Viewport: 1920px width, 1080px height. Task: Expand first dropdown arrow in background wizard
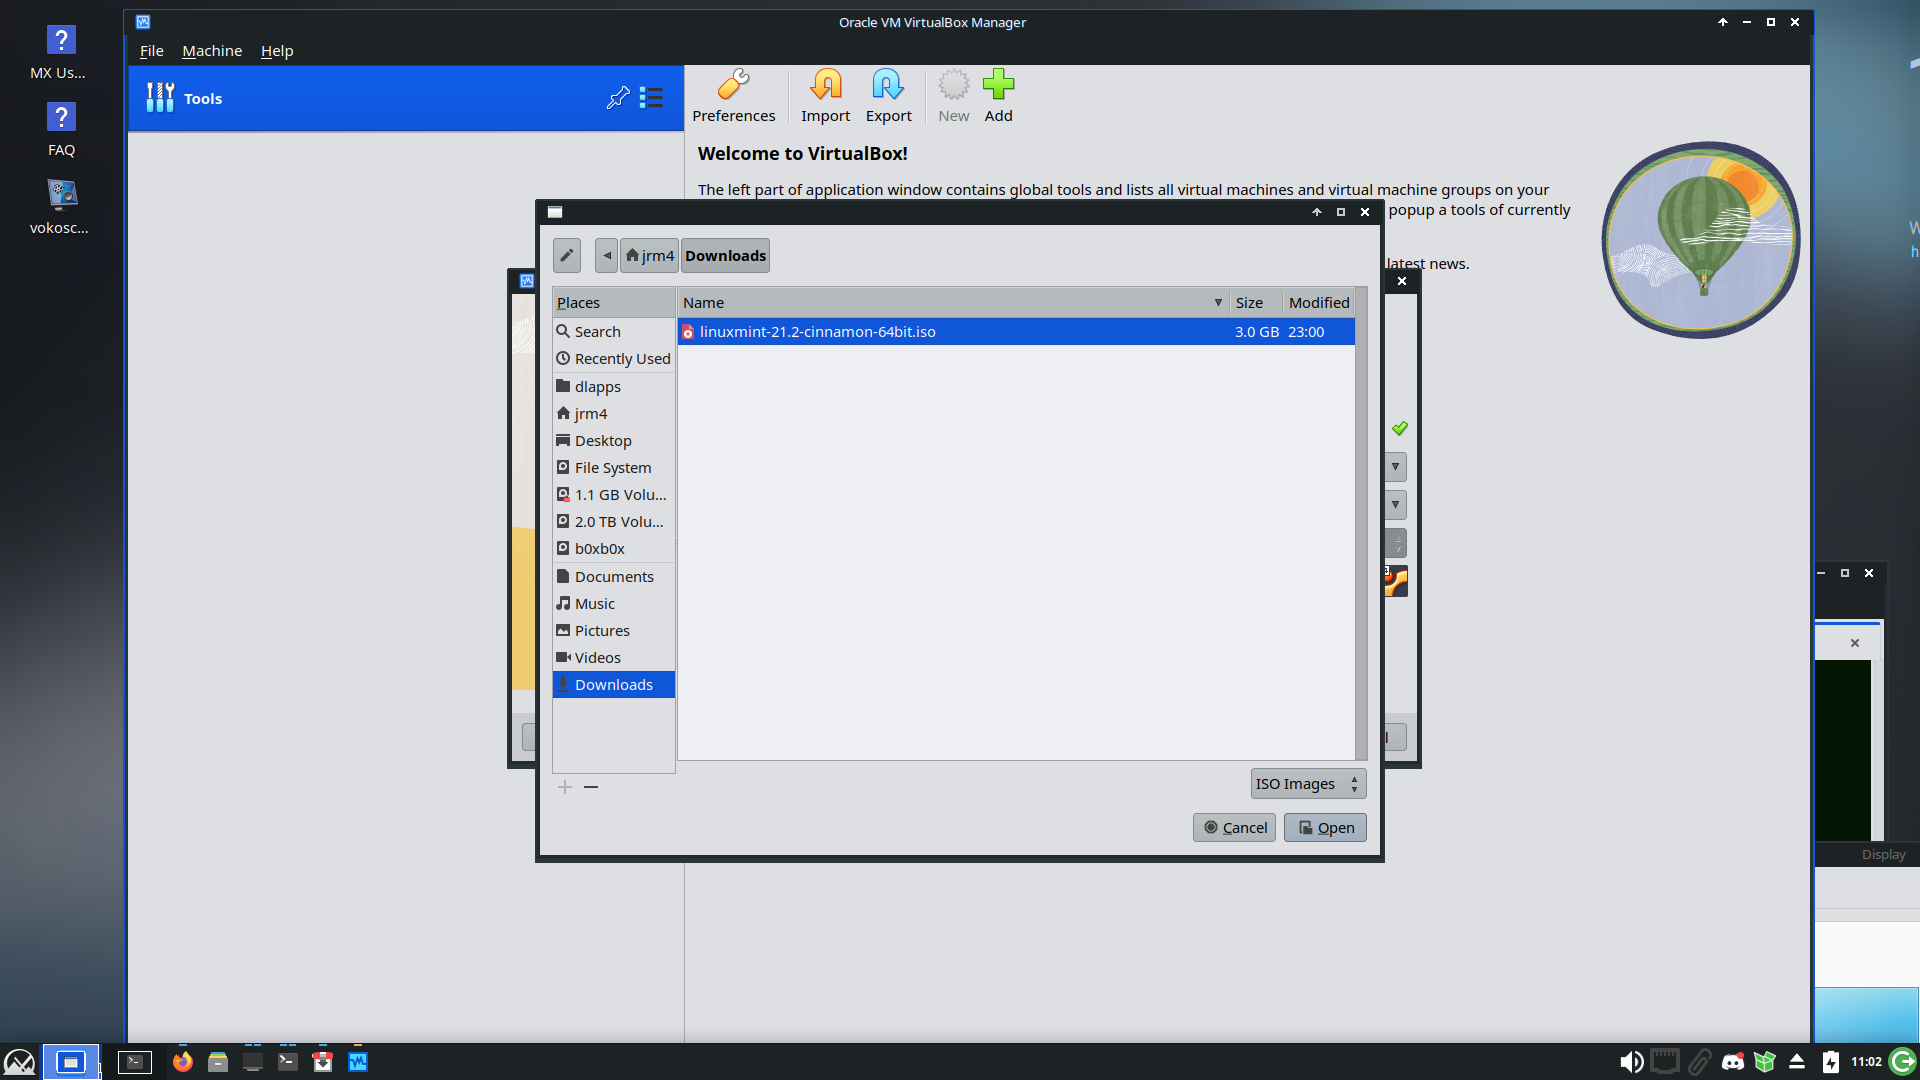coord(1395,466)
